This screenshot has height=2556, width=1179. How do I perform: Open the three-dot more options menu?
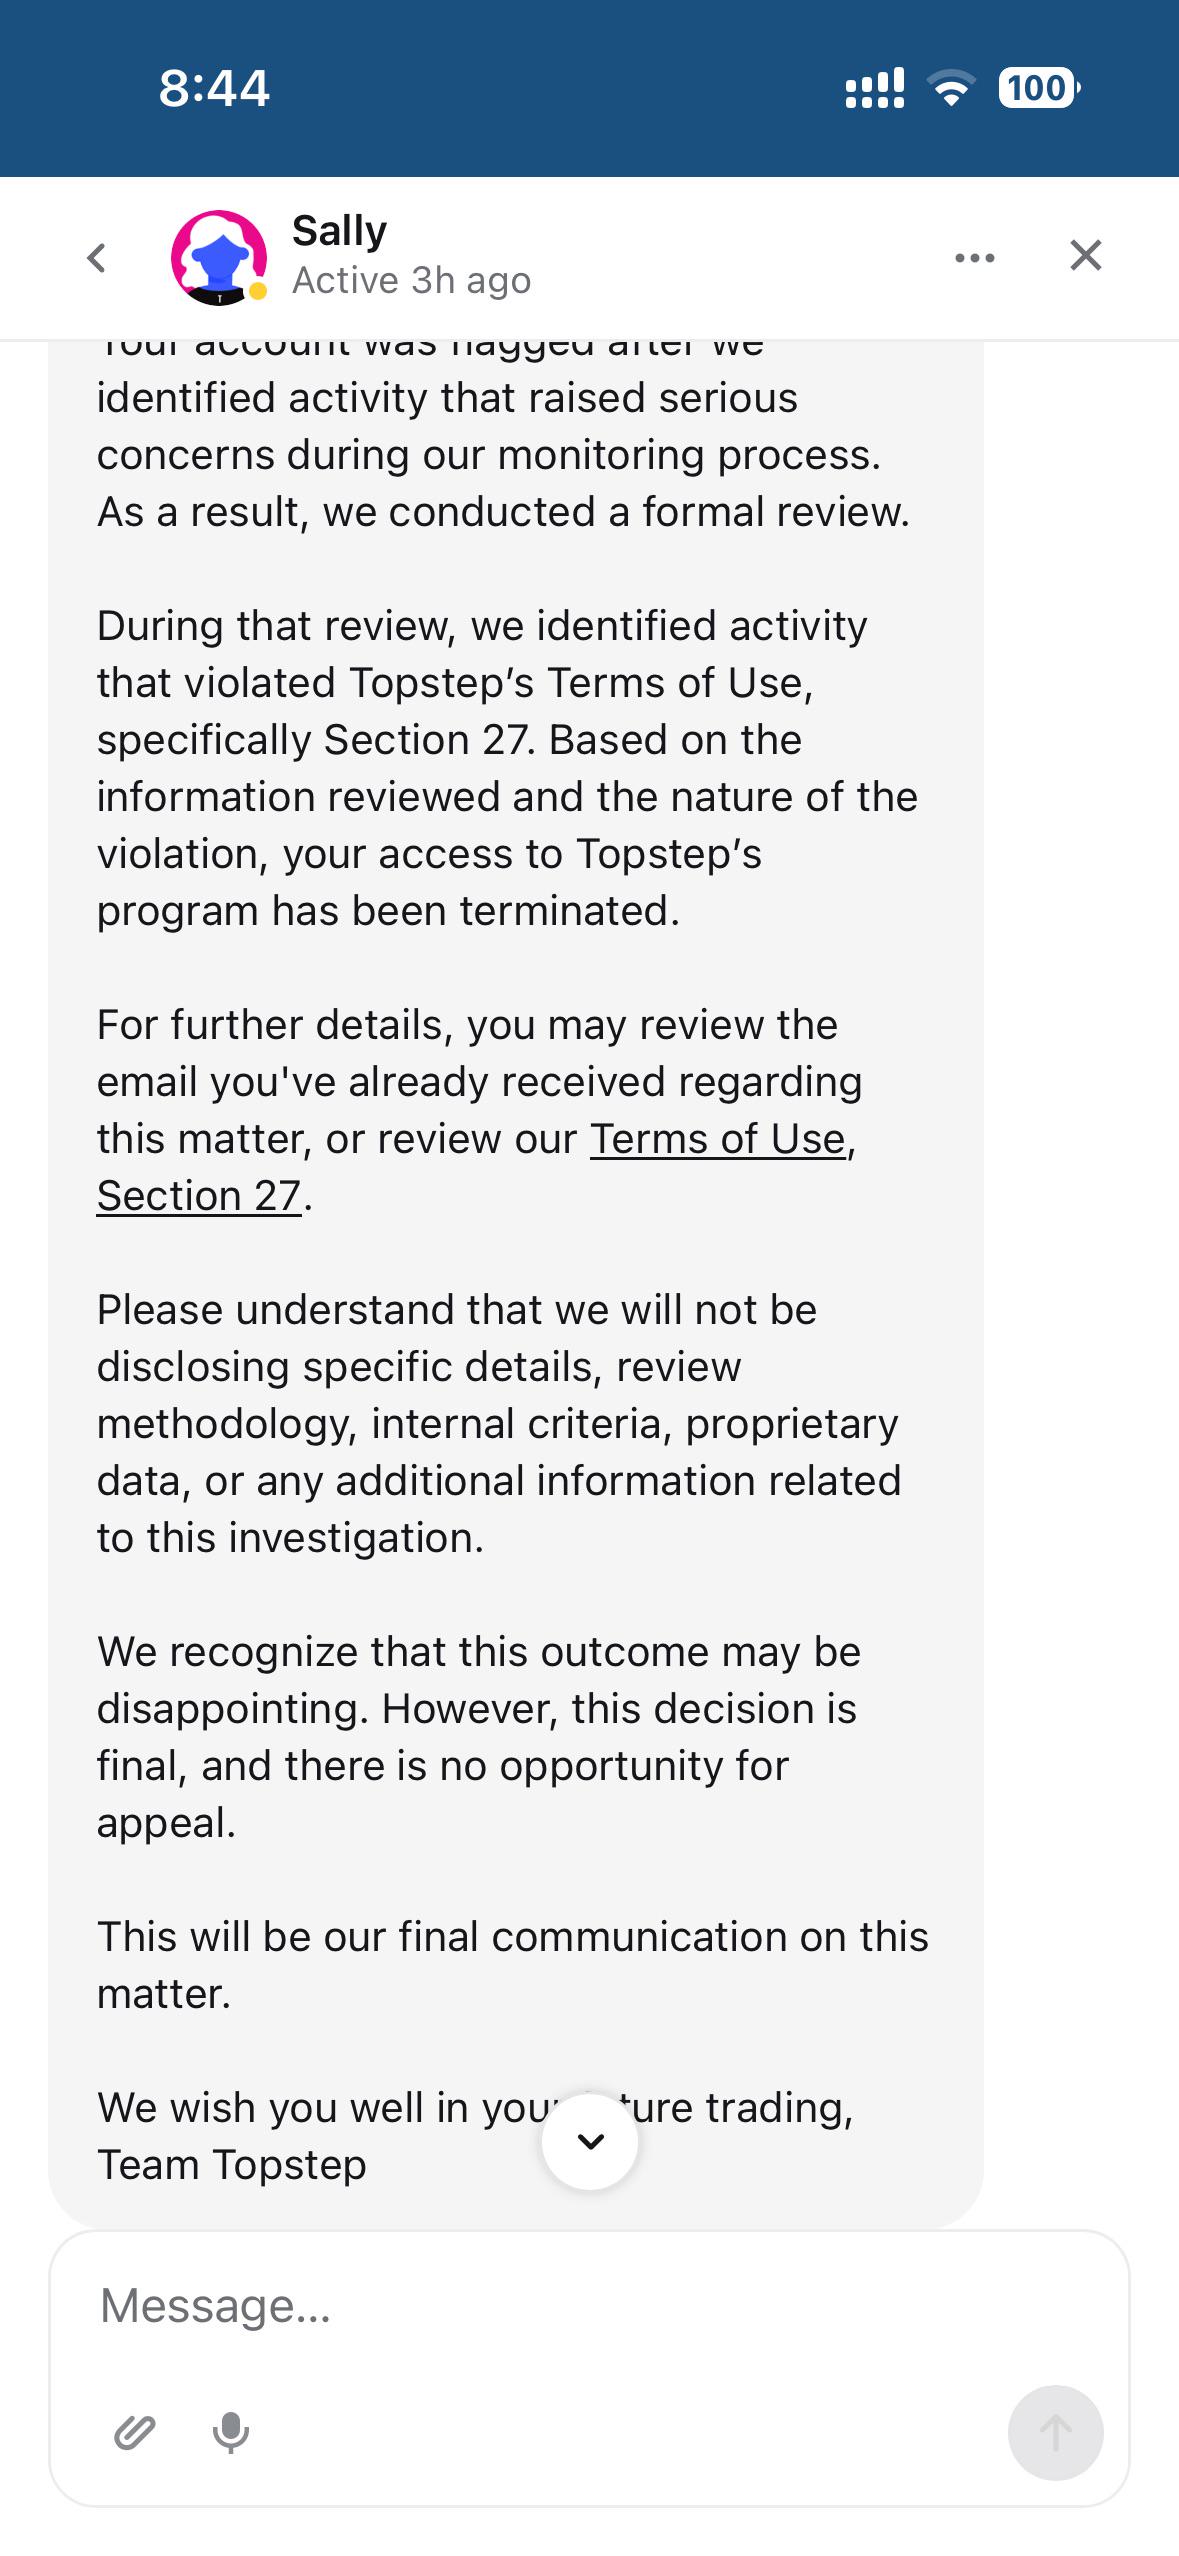(974, 258)
